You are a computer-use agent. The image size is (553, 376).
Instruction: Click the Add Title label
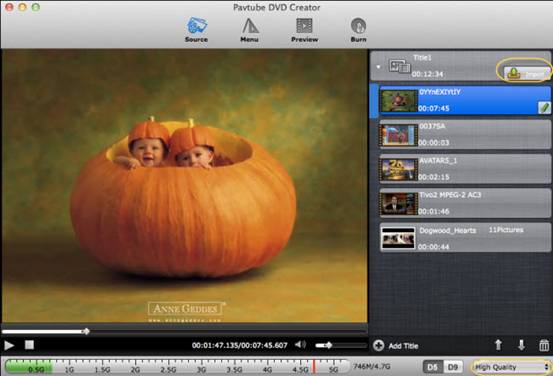[403, 346]
